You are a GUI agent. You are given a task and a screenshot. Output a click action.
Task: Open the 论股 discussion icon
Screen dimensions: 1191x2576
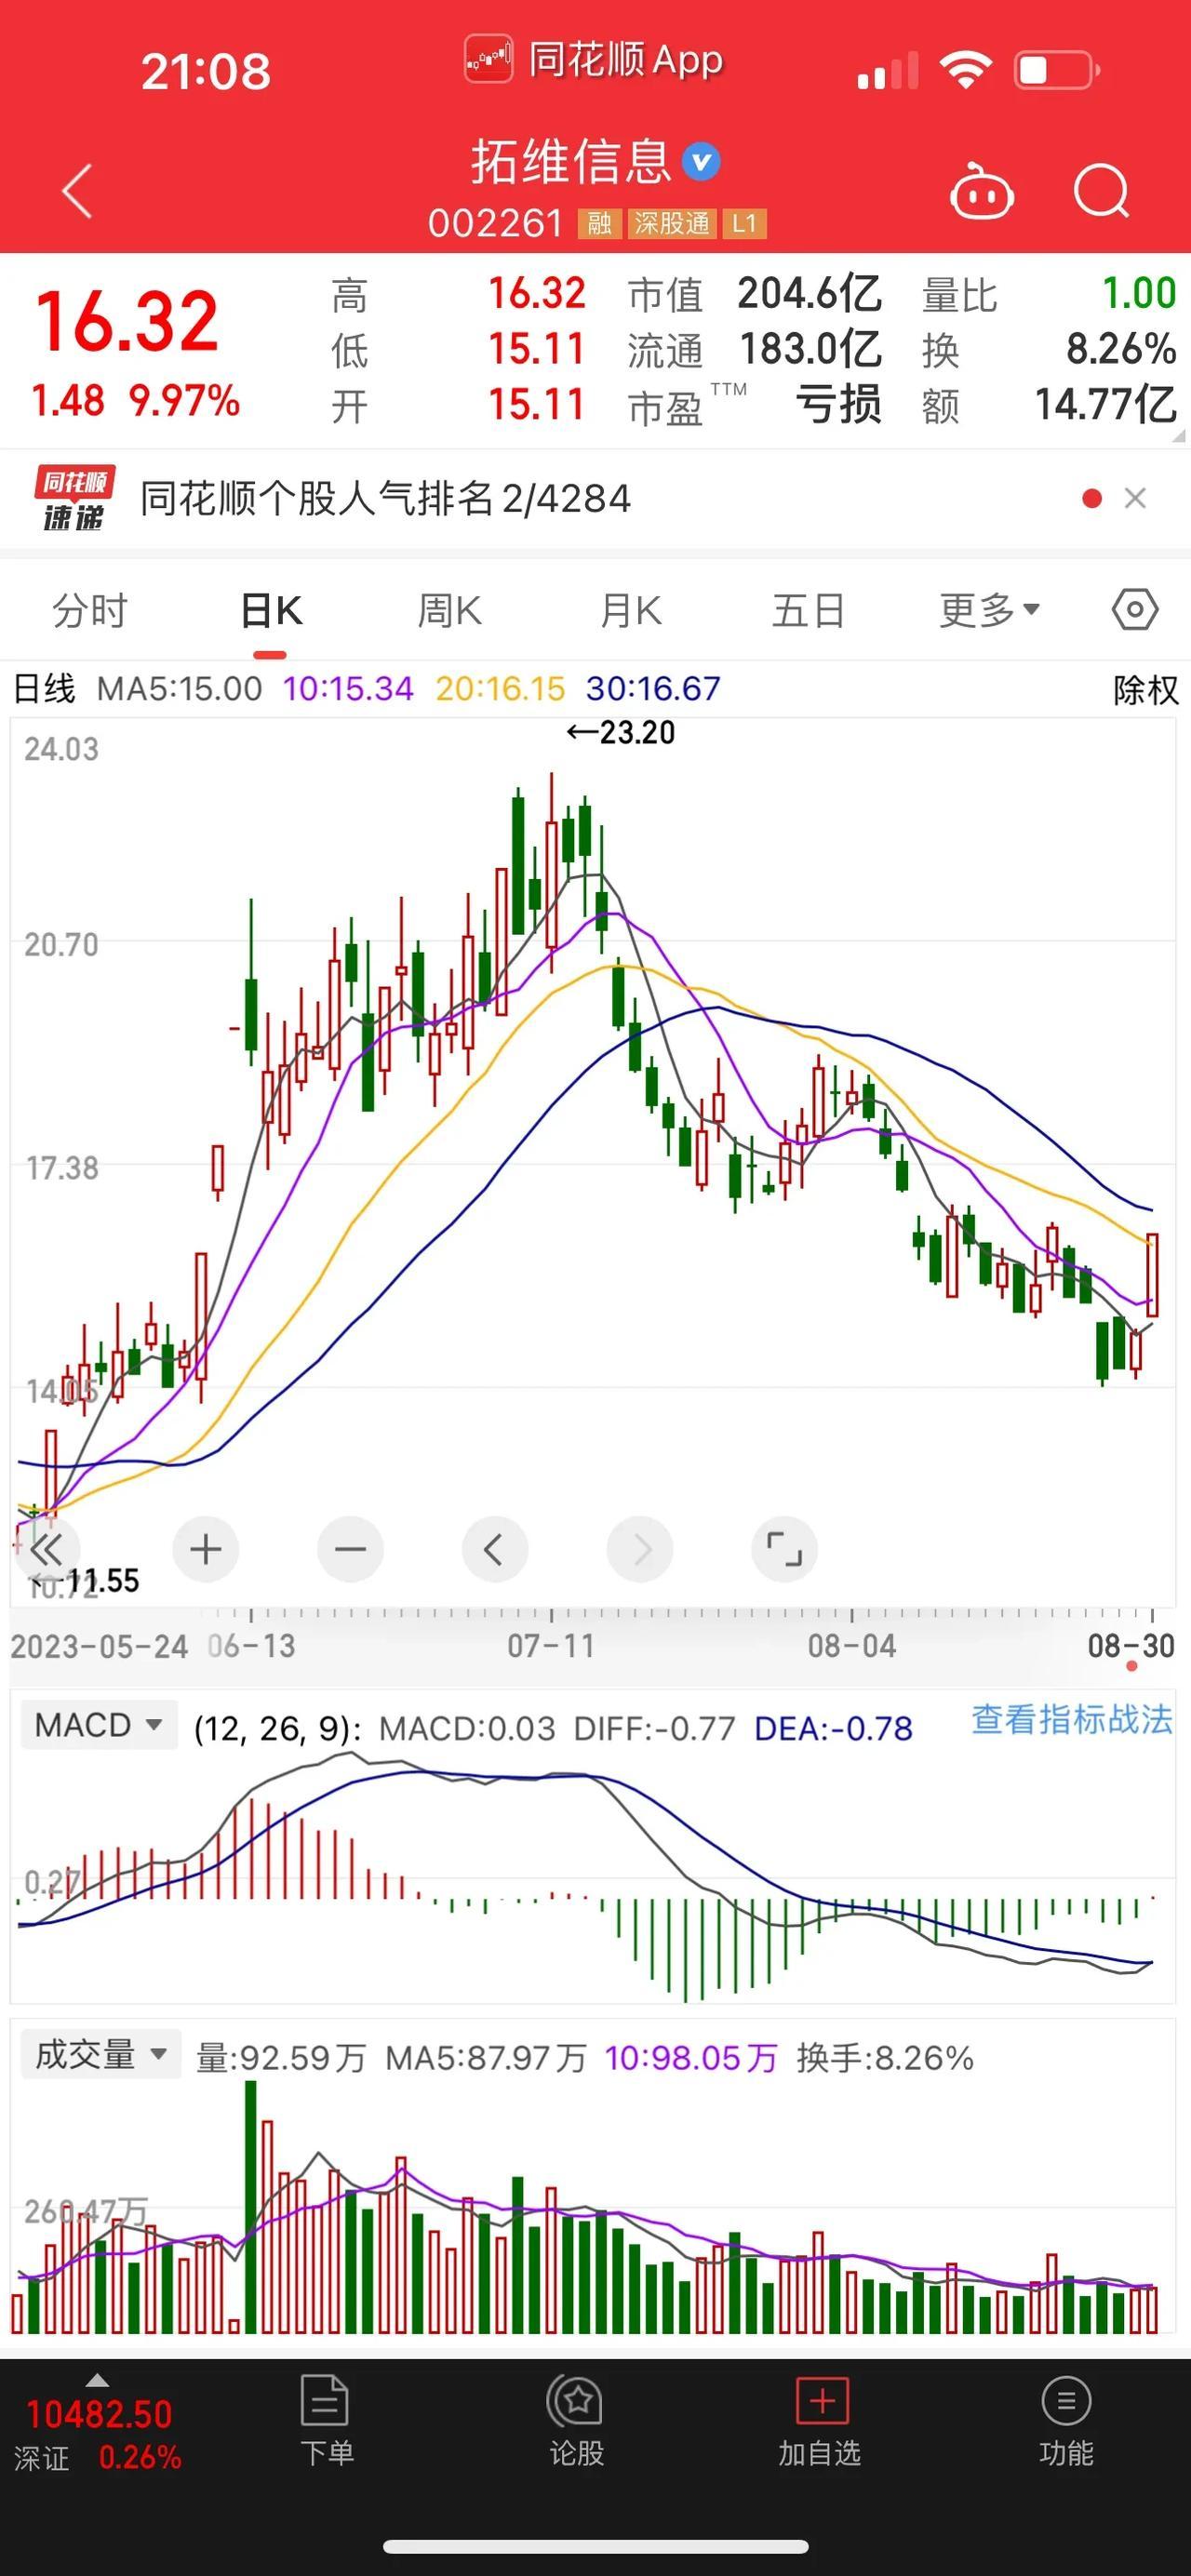pyautogui.click(x=576, y=2401)
